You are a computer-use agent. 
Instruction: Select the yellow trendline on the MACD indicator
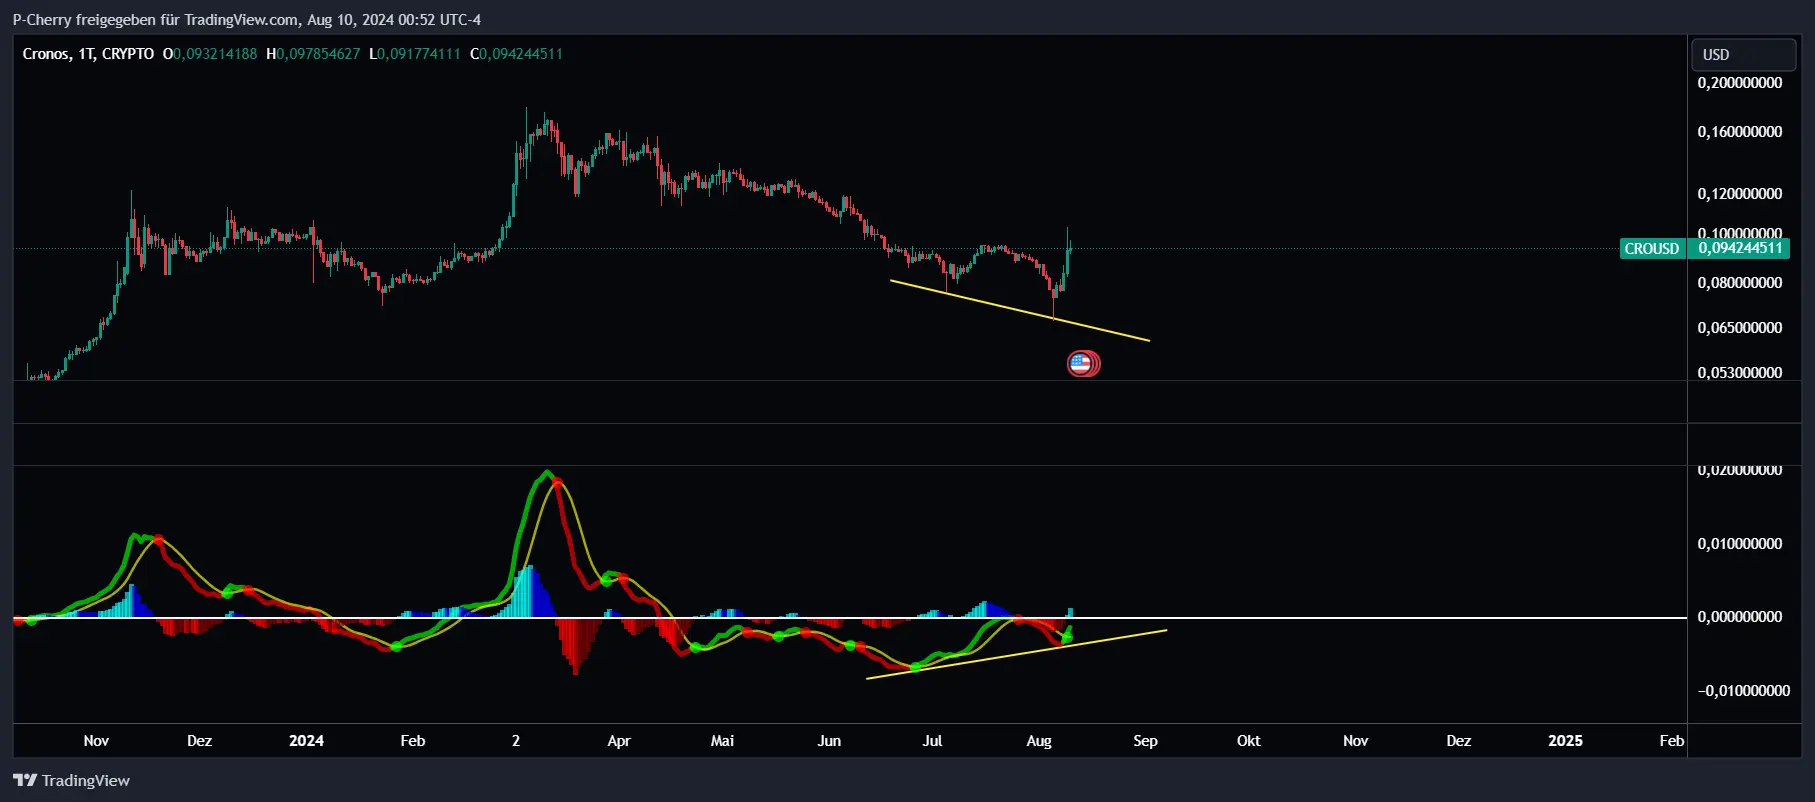point(1016,654)
